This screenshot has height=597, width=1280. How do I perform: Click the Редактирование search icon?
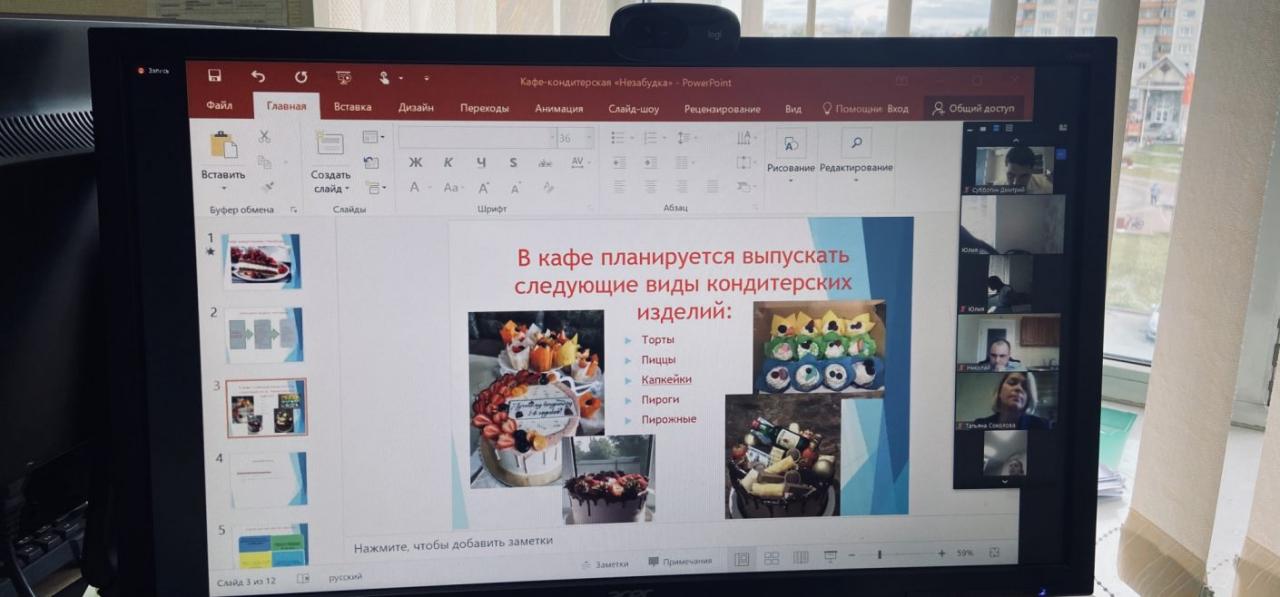tap(856, 143)
